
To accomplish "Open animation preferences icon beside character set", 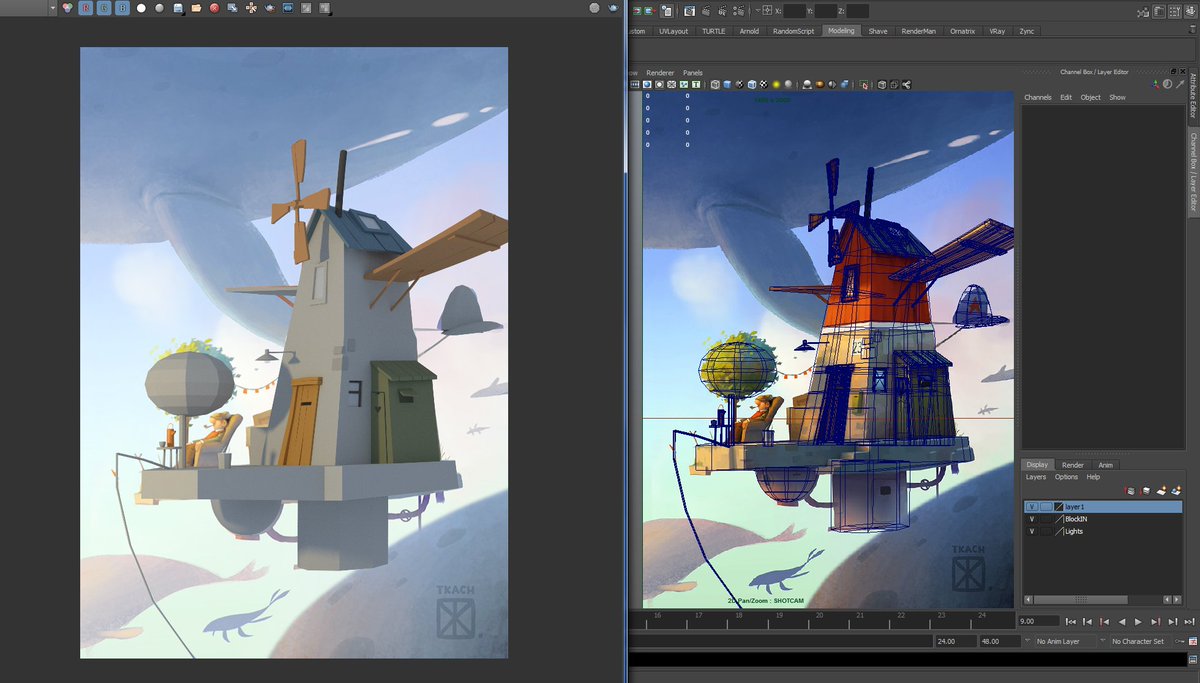I will [1193, 641].
